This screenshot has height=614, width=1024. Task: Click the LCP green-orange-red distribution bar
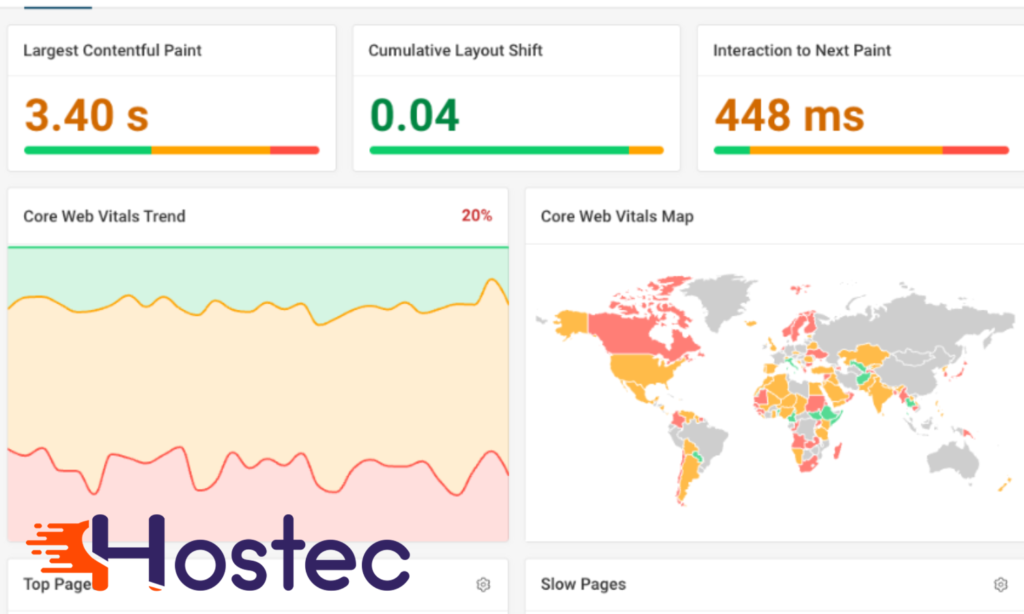pyautogui.click(x=170, y=150)
